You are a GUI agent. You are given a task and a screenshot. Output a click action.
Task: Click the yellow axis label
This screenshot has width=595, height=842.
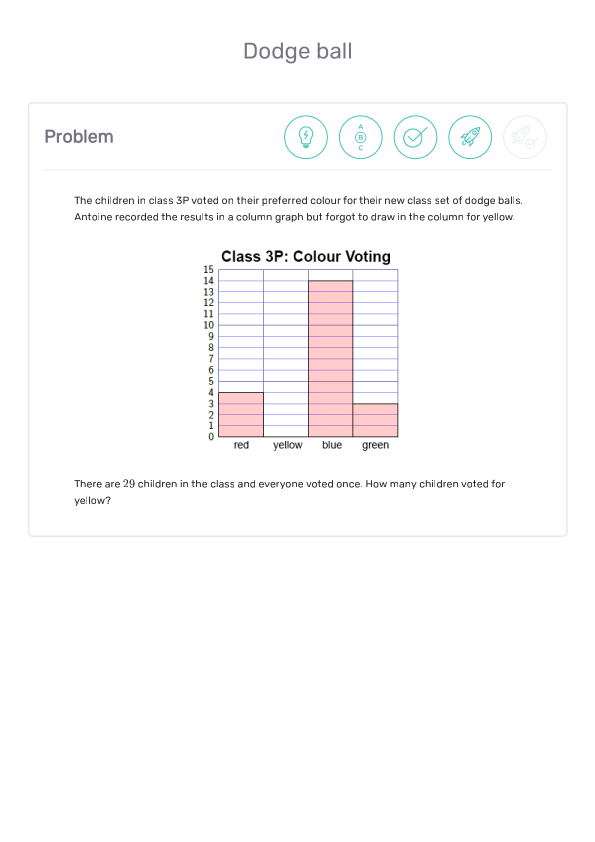pyautogui.click(x=287, y=445)
